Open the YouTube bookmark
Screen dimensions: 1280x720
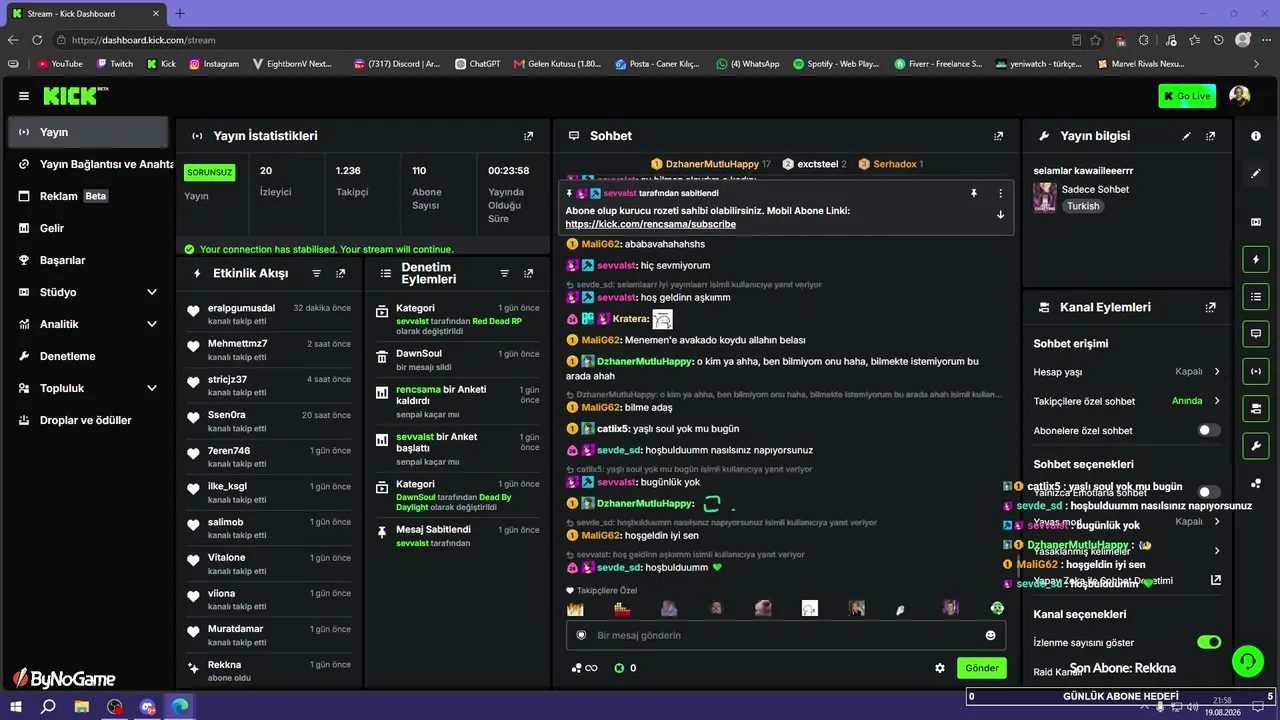(59, 64)
